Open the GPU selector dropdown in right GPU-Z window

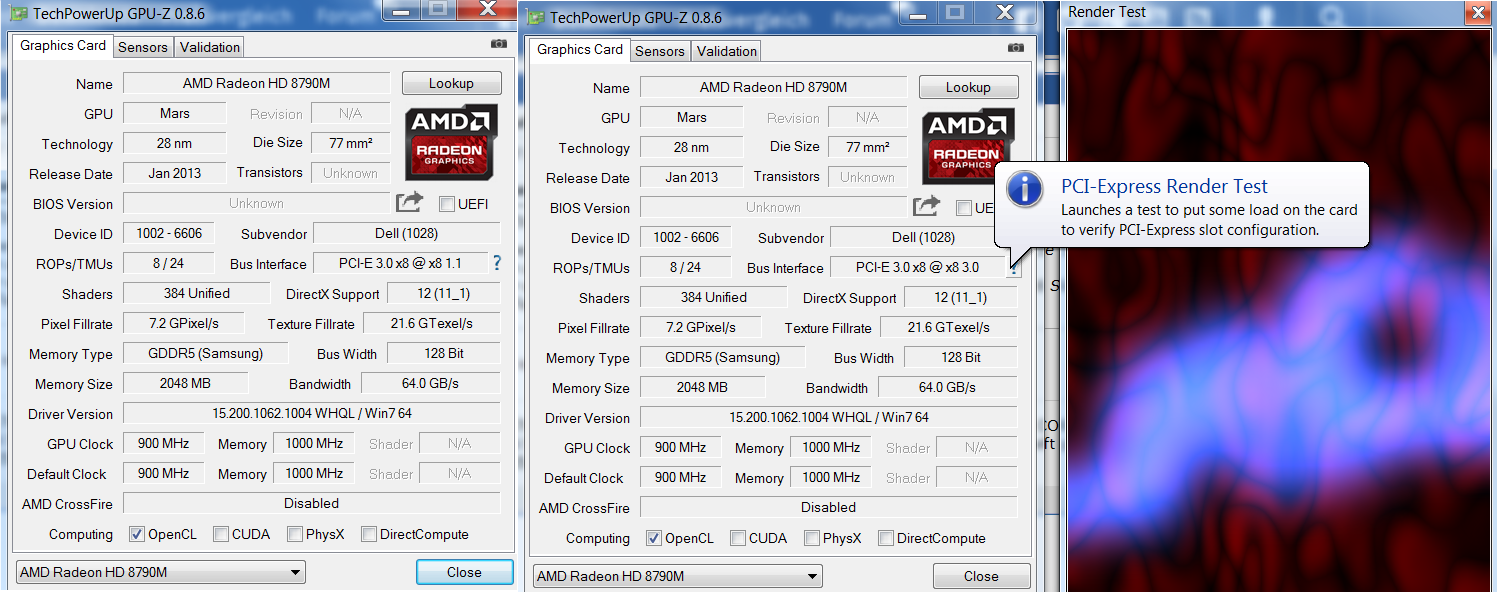(677, 576)
